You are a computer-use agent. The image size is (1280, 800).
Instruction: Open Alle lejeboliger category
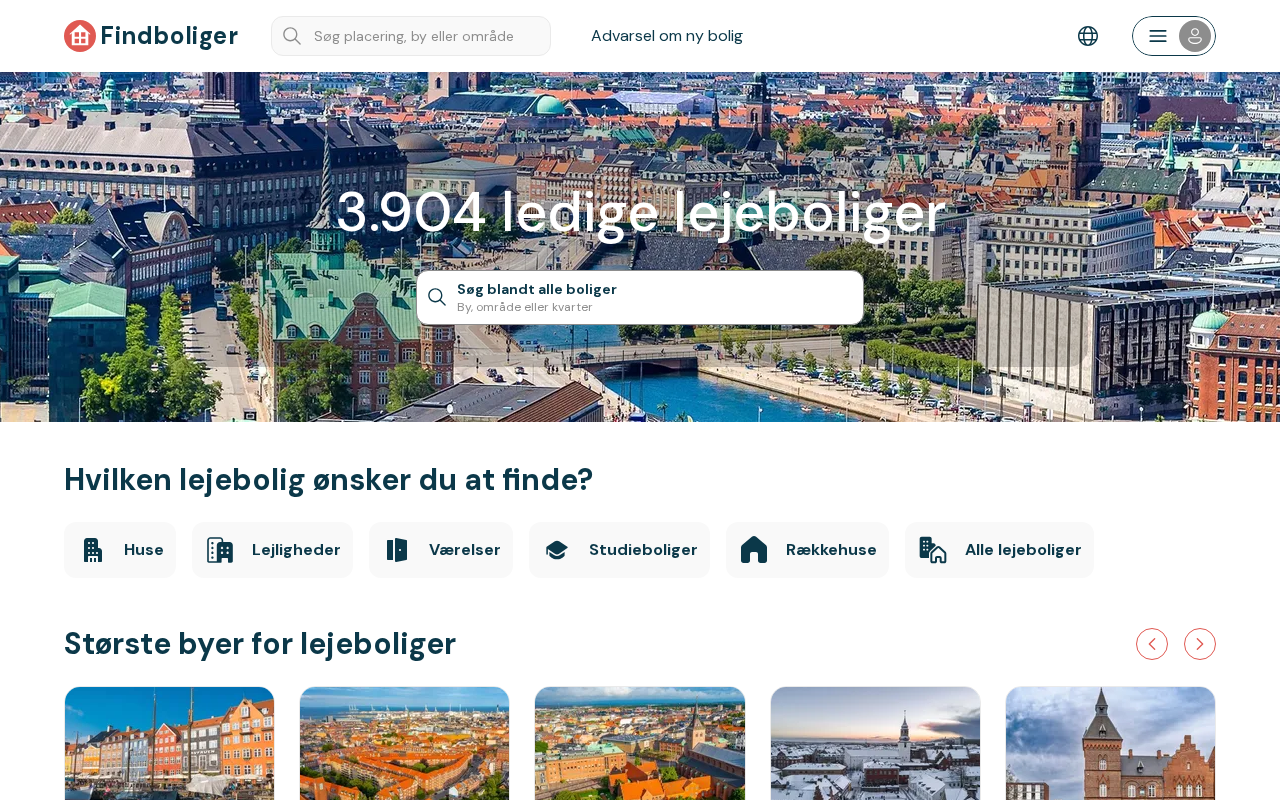coord(999,550)
